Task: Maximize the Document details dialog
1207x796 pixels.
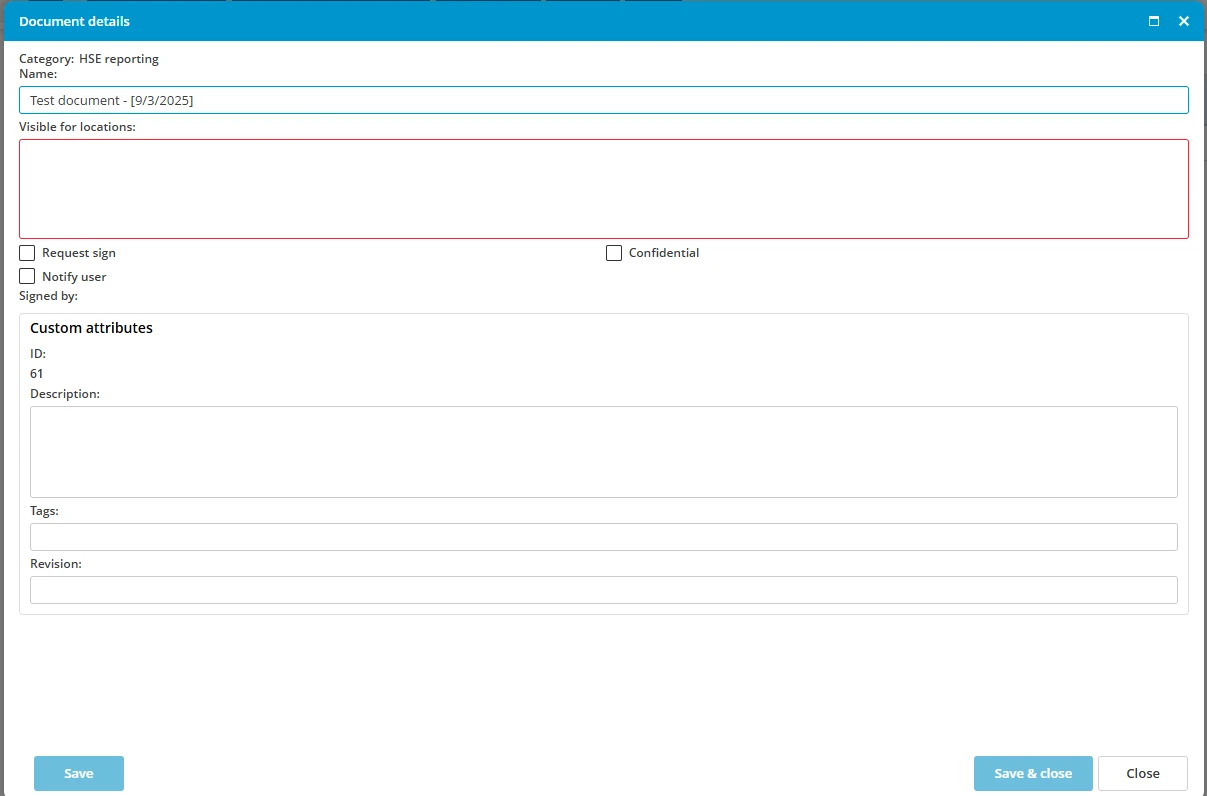Action: pyautogui.click(x=1154, y=21)
